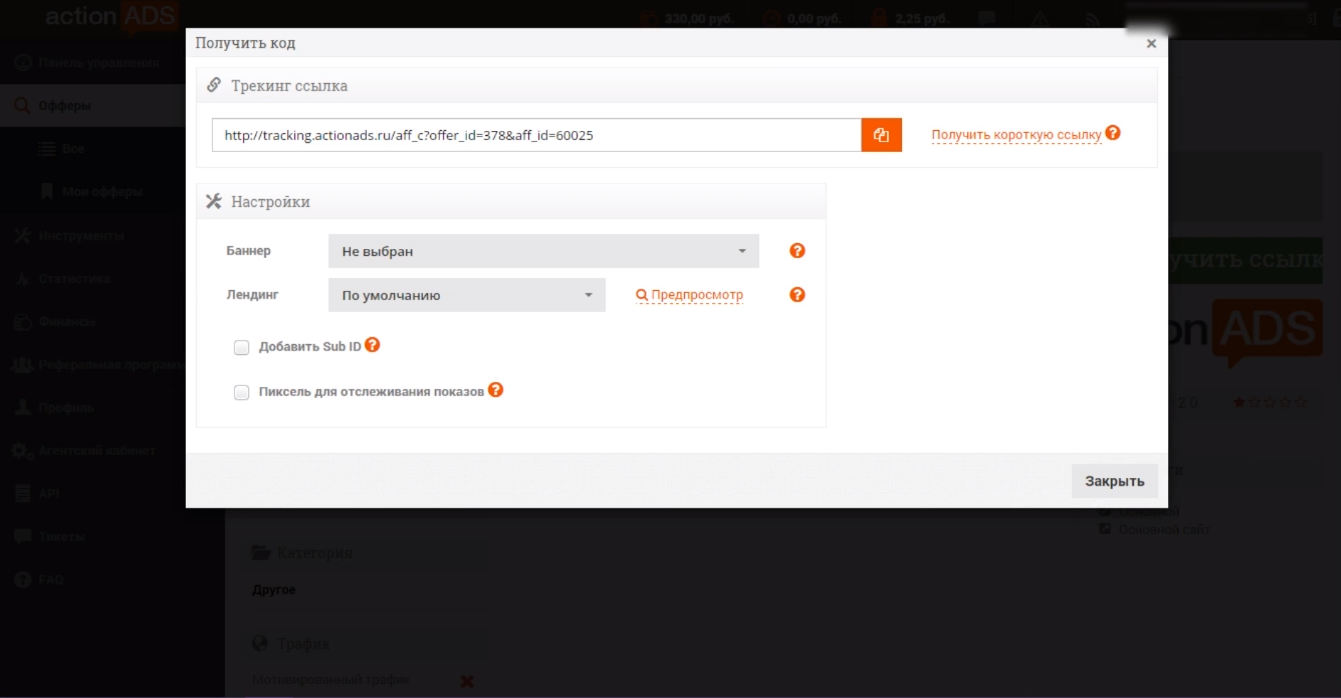The height and width of the screenshot is (698, 1341).
Task: Click the Другое category text
Action: pos(274,590)
